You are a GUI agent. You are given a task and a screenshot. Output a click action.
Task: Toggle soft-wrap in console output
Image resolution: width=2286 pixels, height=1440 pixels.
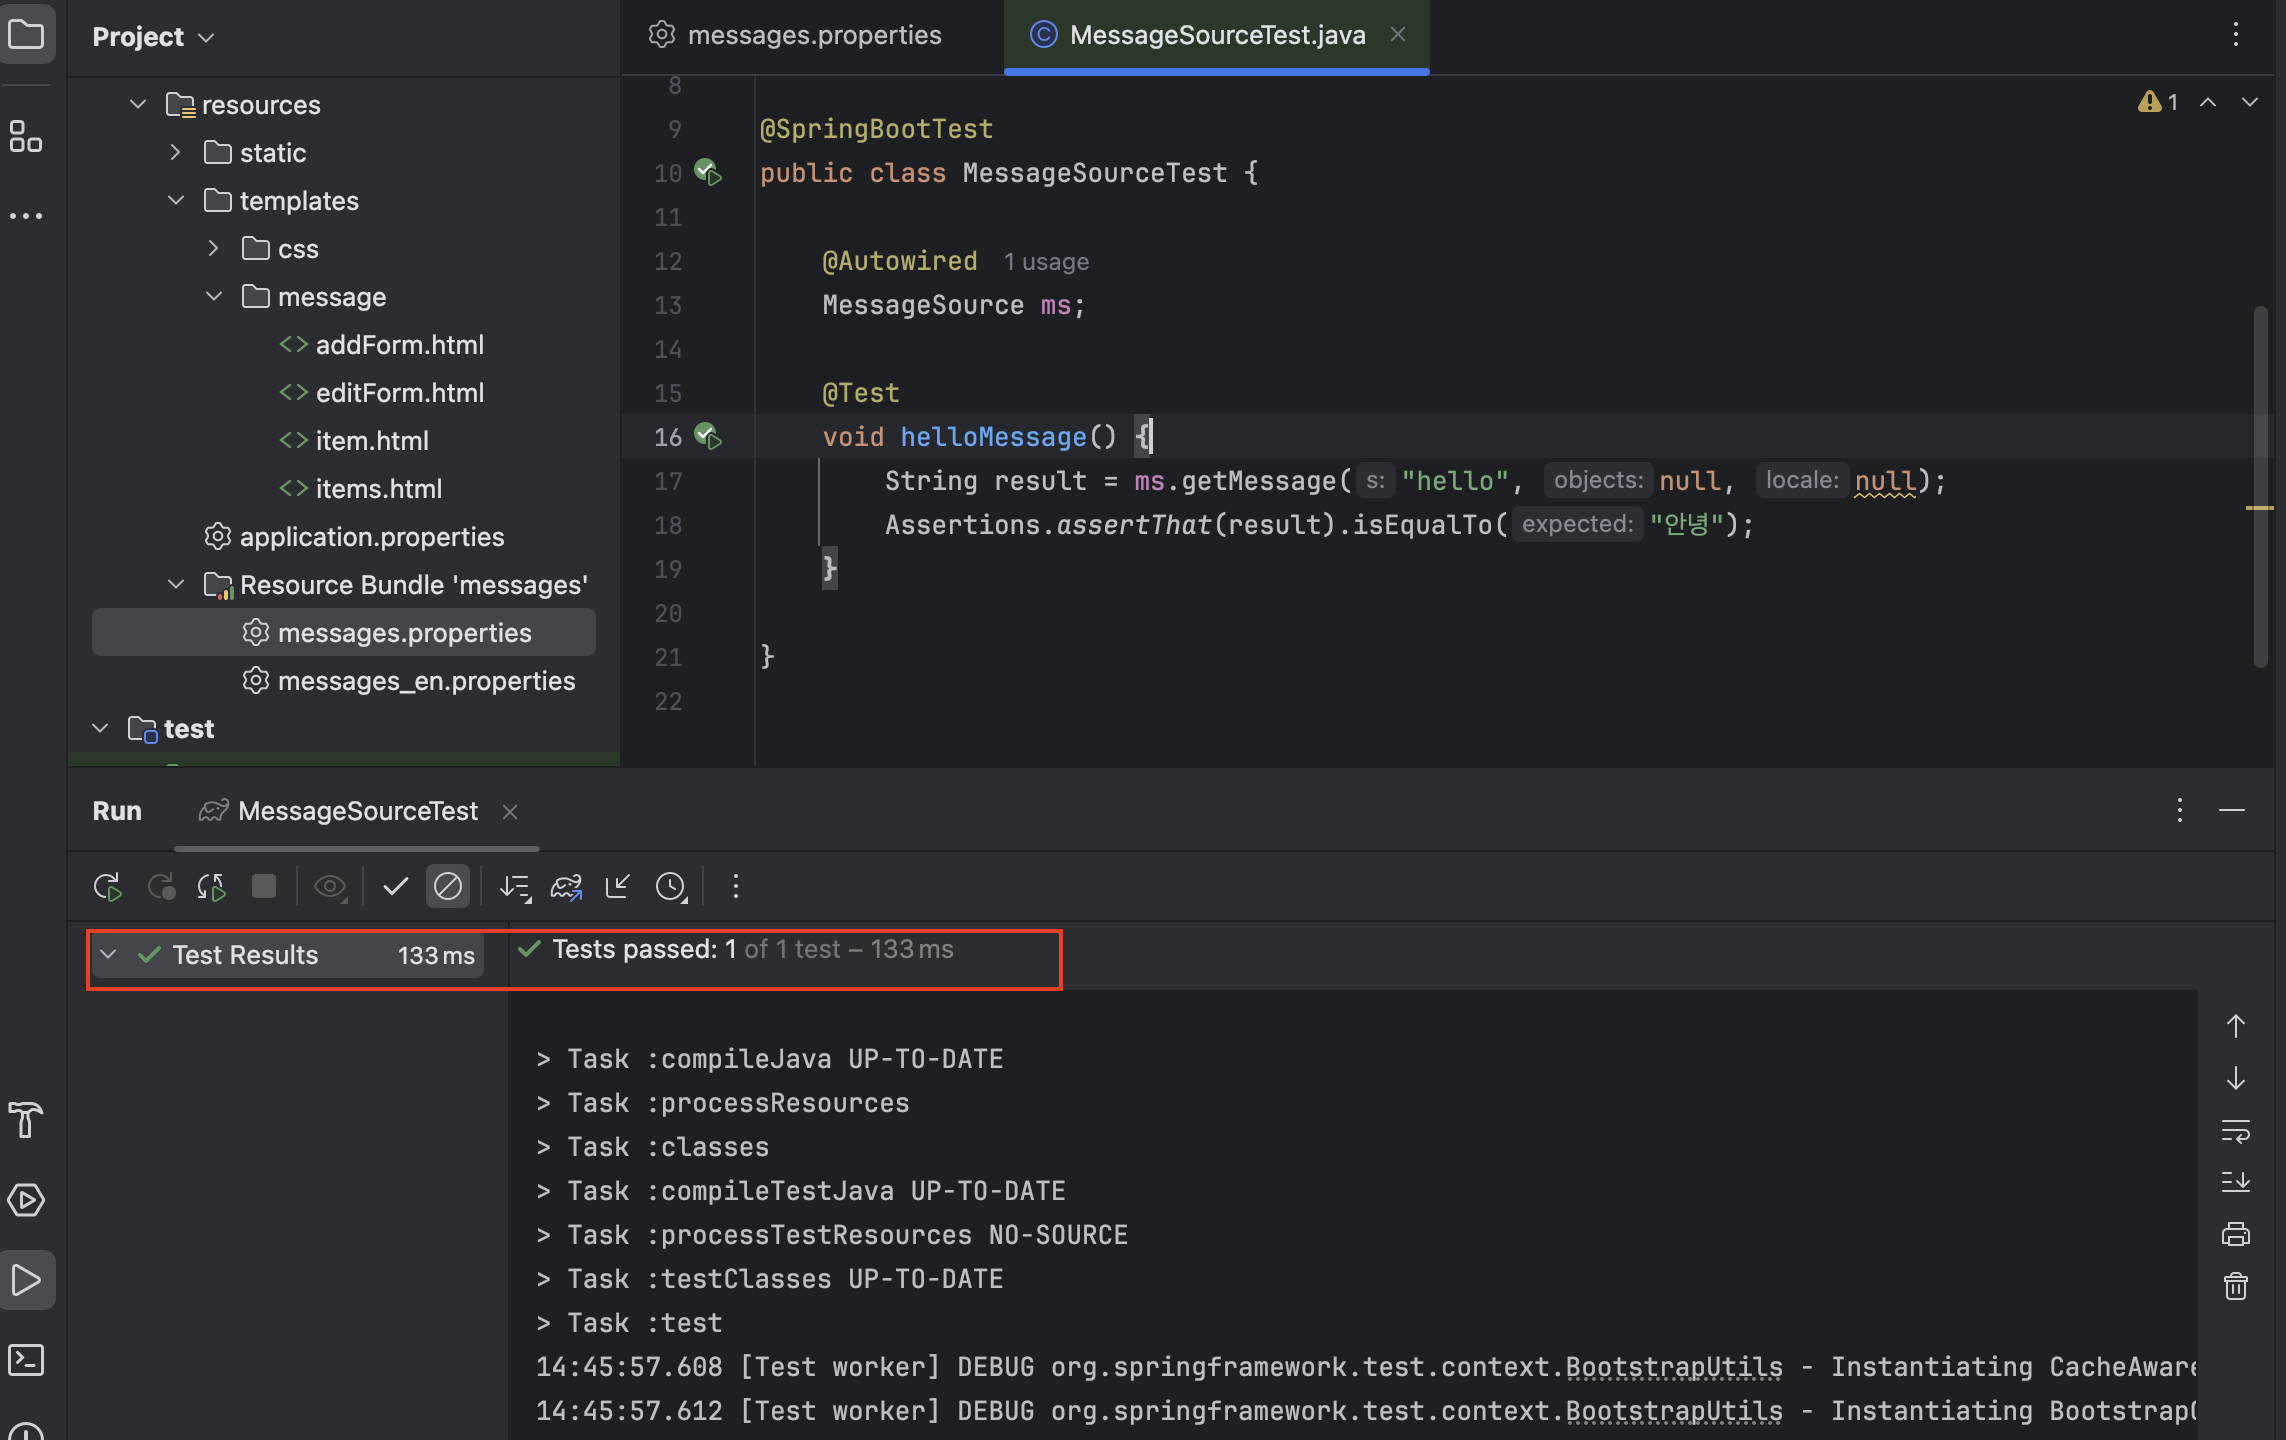[2236, 1132]
